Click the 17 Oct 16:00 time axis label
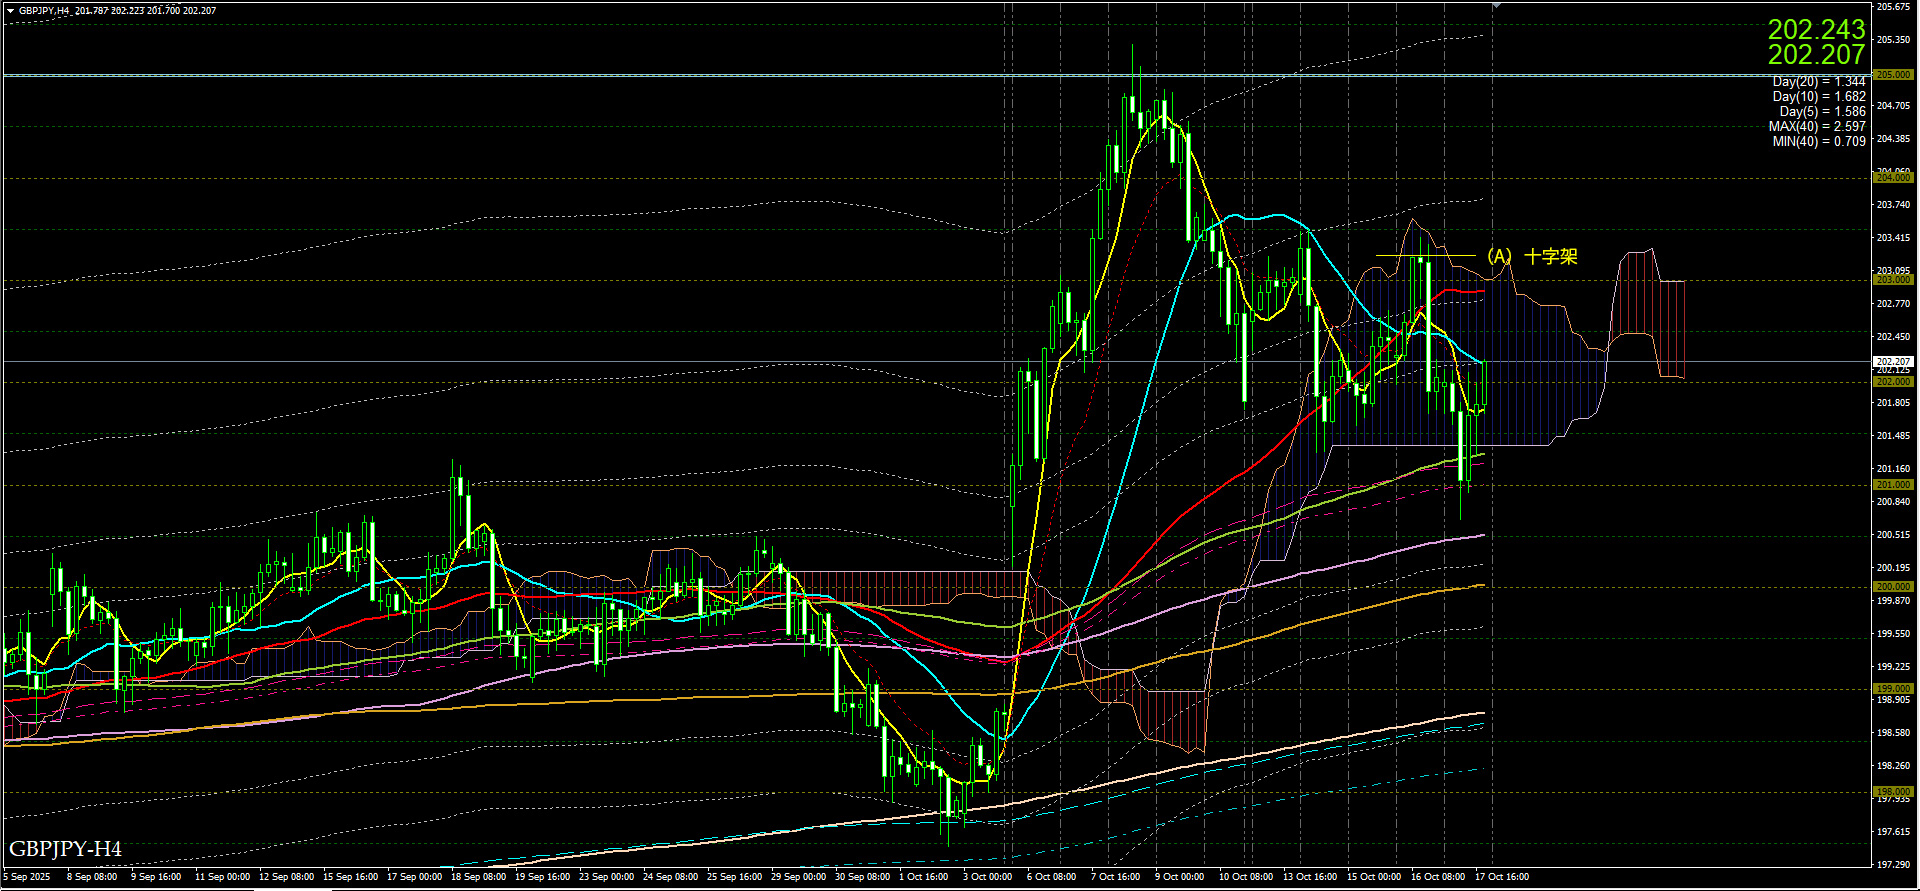Image resolution: width=1920 pixels, height=891 pixels. tap(1501, 877)
